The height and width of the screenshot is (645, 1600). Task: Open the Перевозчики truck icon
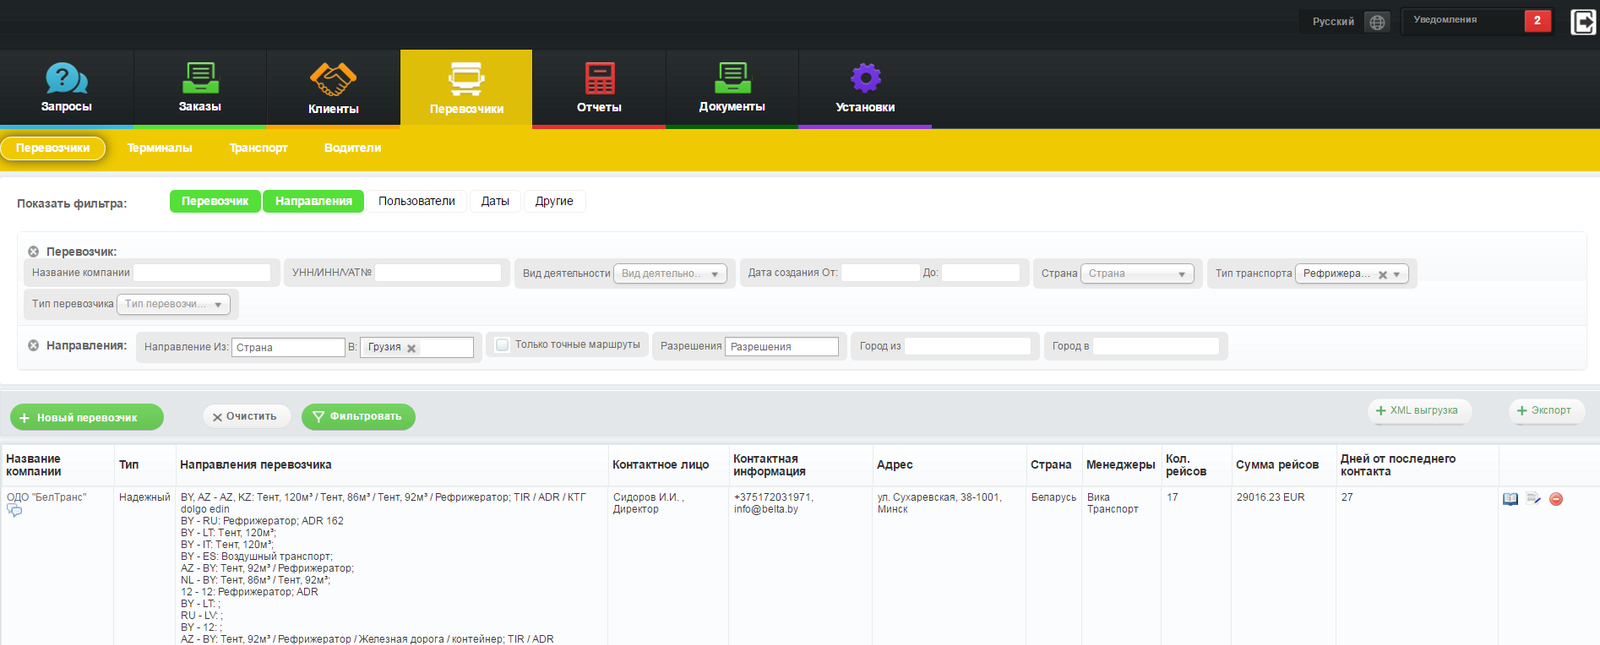[466, 79]
